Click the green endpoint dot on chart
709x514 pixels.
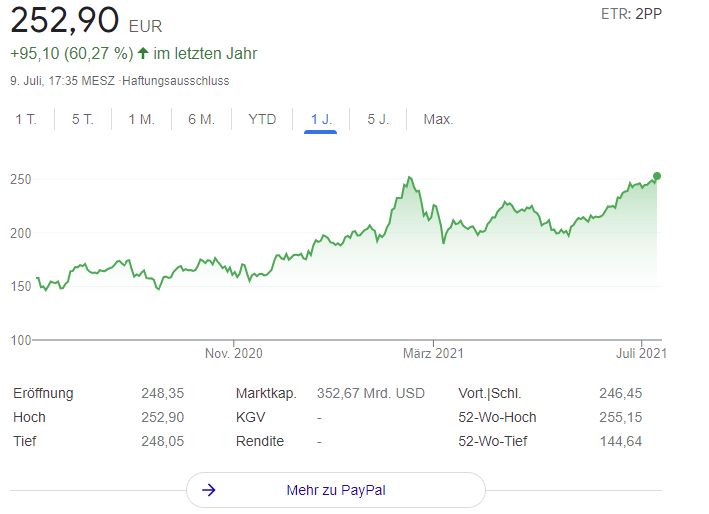point(657,176)
